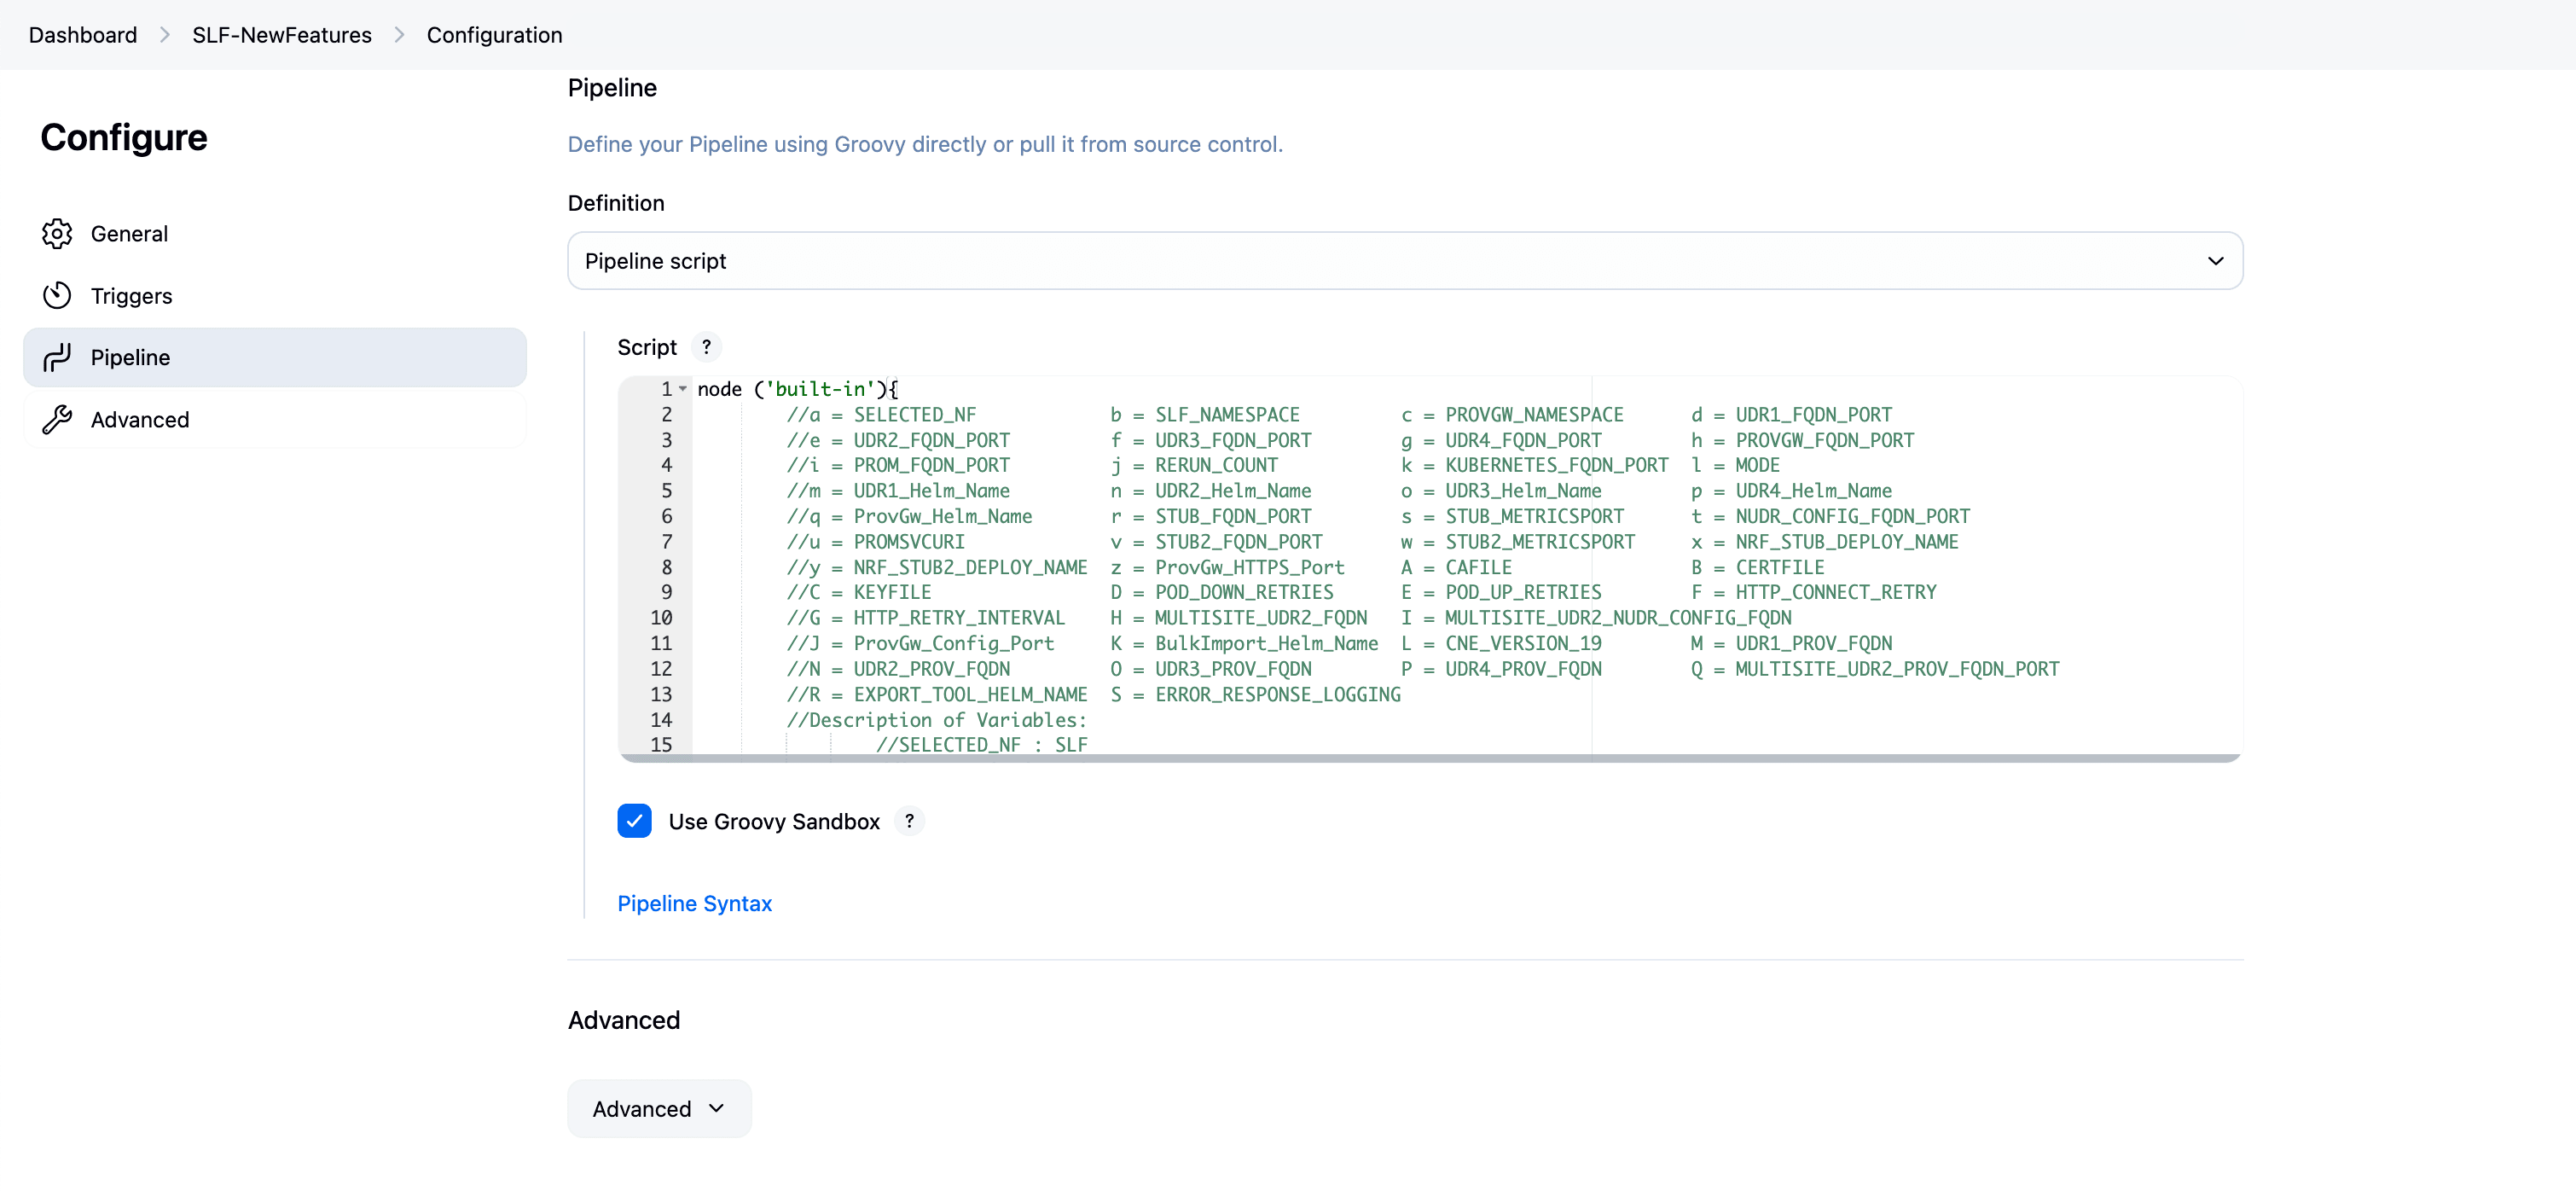Viewport: 2576px width, 1191px height.
Task: Open the Use Groovy Sandbox help icon
Action: click(910, 821)
